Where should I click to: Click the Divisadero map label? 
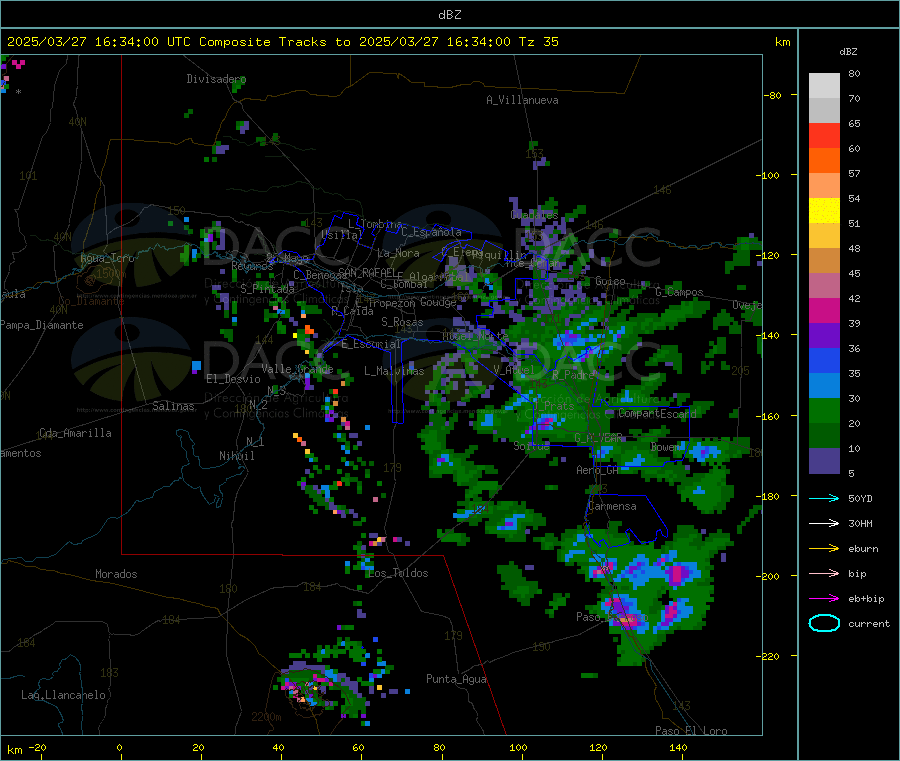pyautogui.click(x=216, y=79)
